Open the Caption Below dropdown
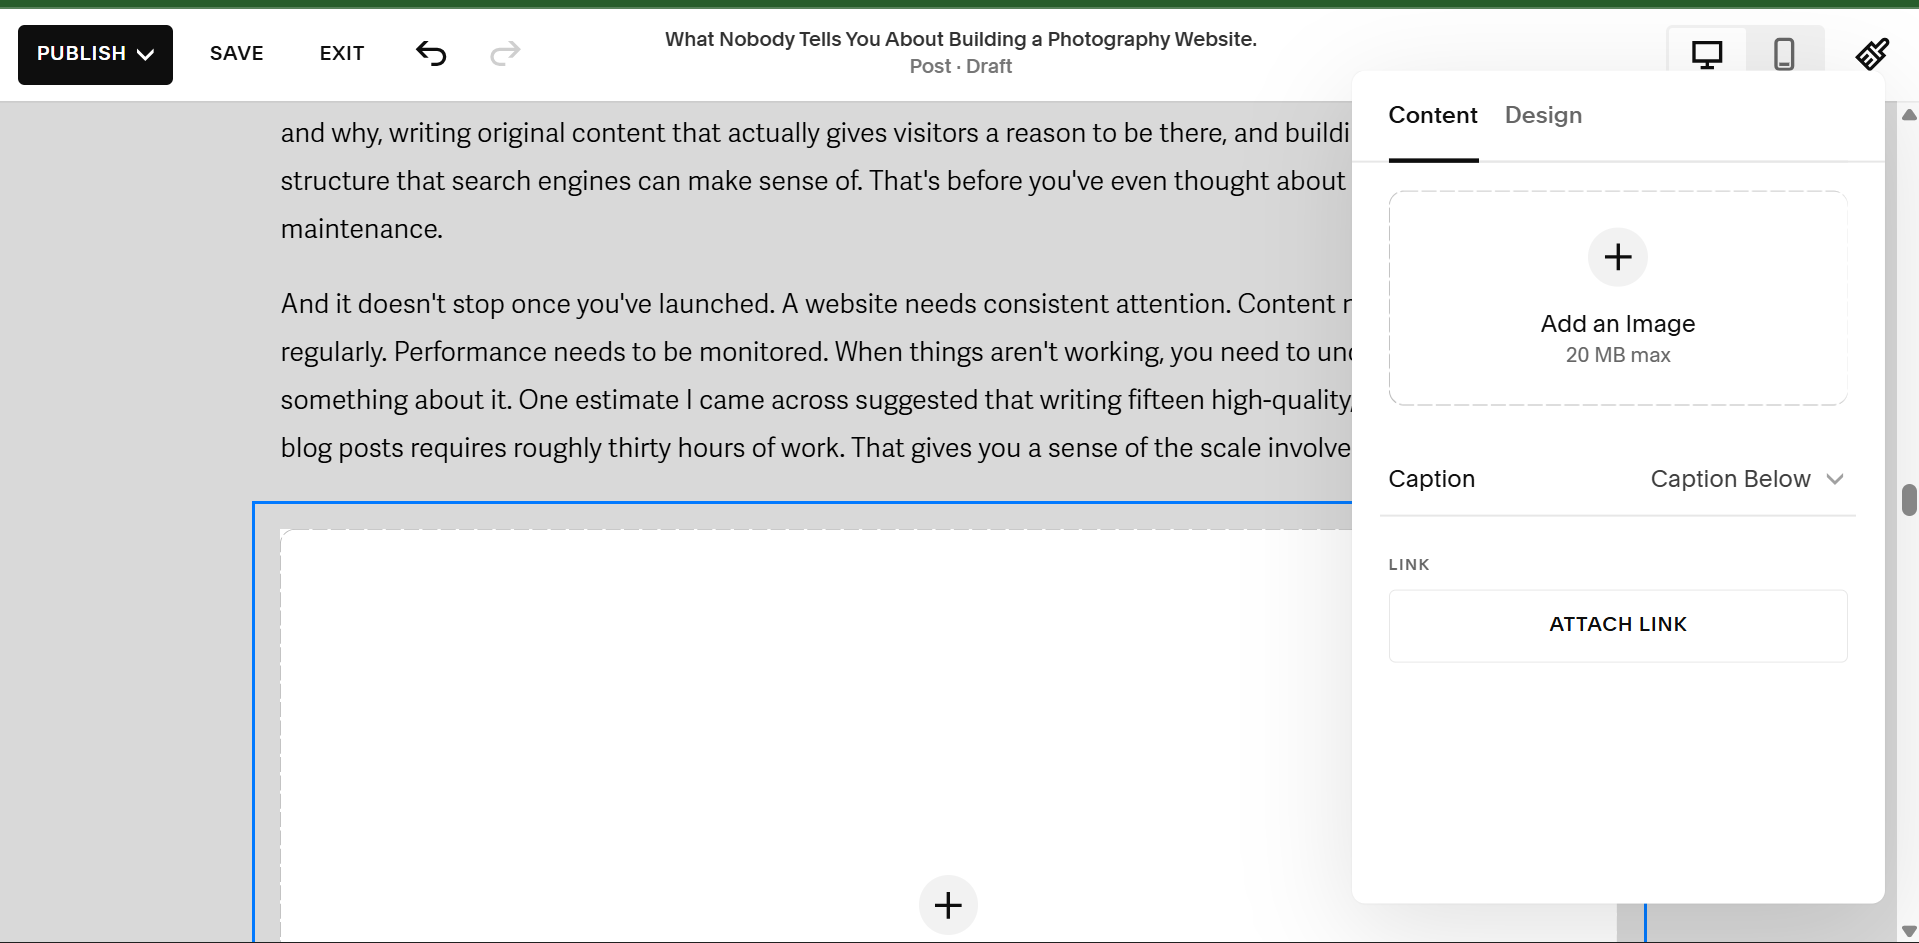 1747,479
